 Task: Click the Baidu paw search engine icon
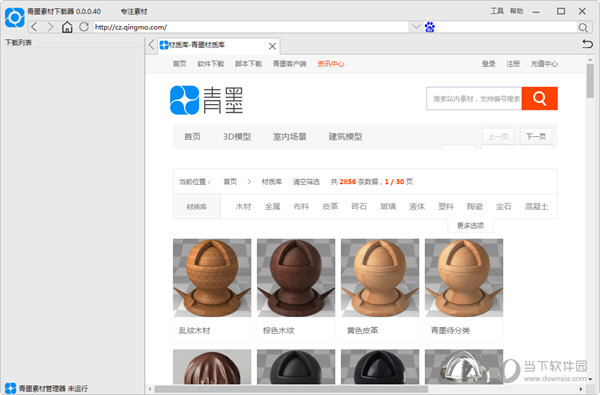tap(430, 27)
